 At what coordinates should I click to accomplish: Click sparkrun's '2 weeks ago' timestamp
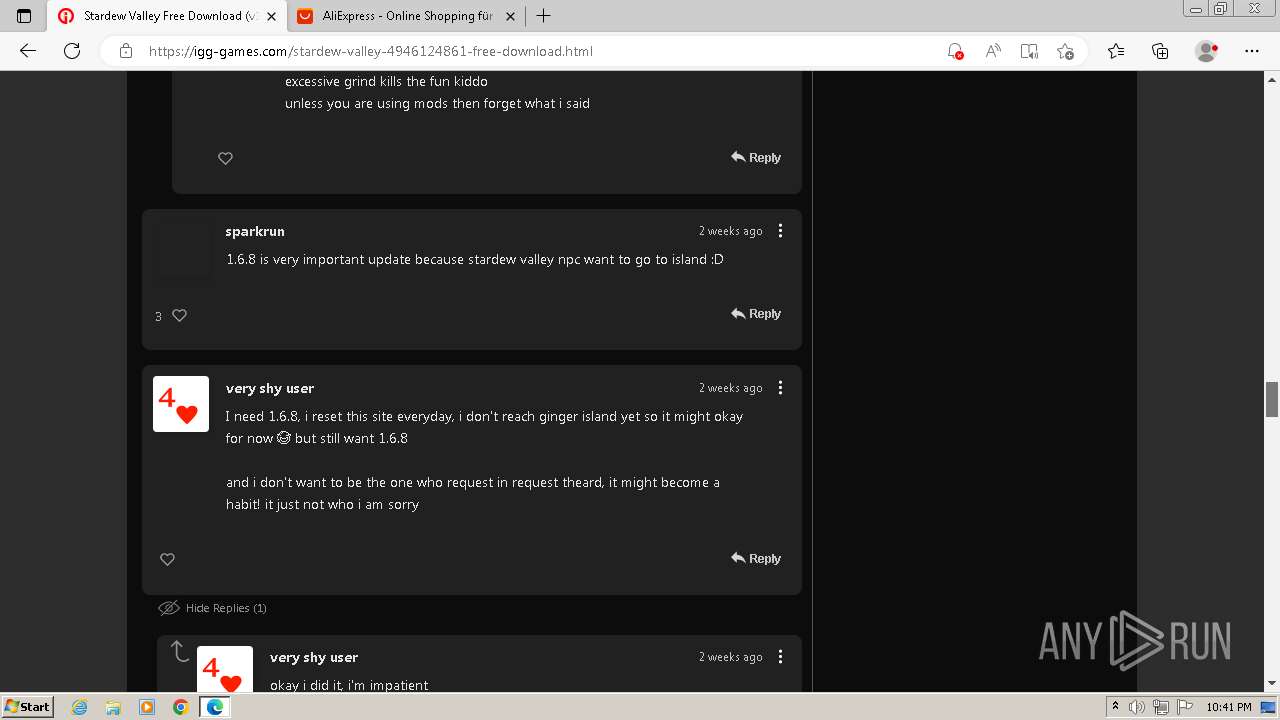730,231
